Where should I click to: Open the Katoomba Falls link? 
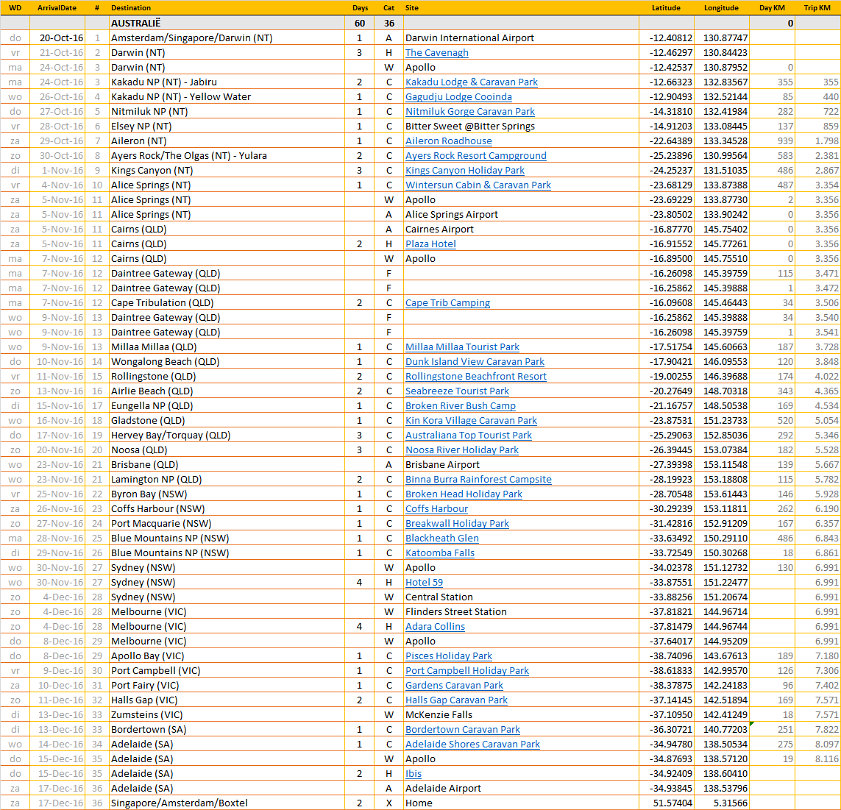(x=439, y=553)
